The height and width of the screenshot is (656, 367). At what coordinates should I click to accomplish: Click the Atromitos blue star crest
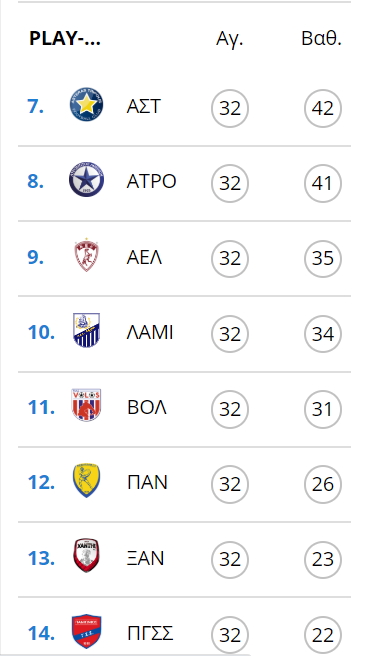coord(87,179)
